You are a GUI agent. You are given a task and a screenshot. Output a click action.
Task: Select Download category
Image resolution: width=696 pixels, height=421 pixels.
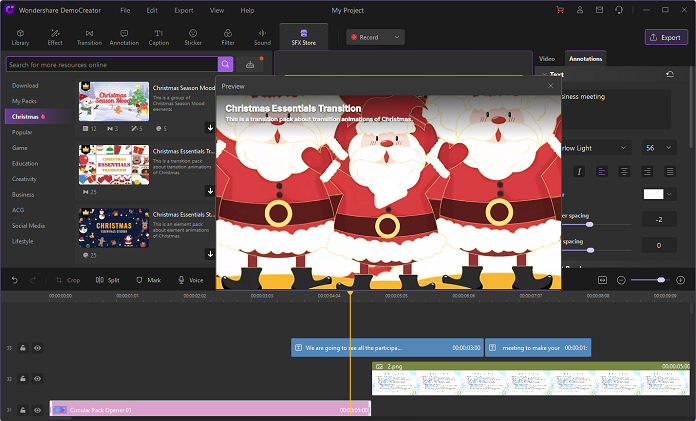[x=25, y=85]
